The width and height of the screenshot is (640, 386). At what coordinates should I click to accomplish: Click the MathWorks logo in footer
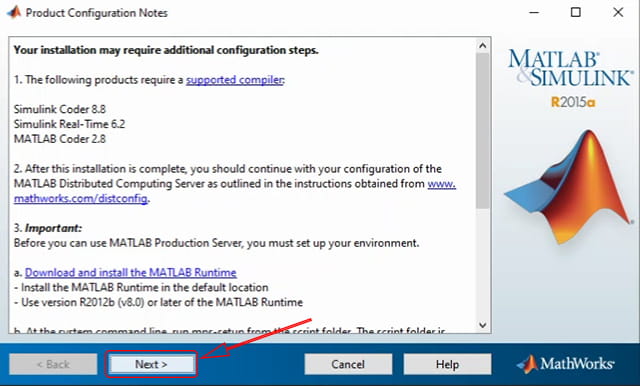point(565,364)
